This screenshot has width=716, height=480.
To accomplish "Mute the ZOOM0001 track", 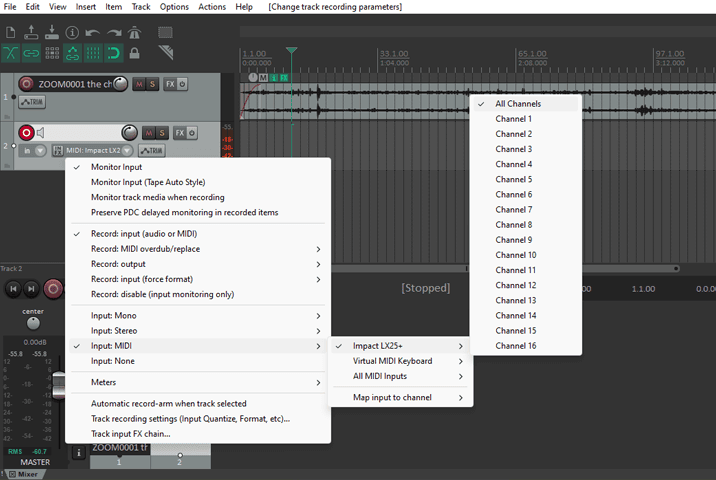I will (139, 84).
